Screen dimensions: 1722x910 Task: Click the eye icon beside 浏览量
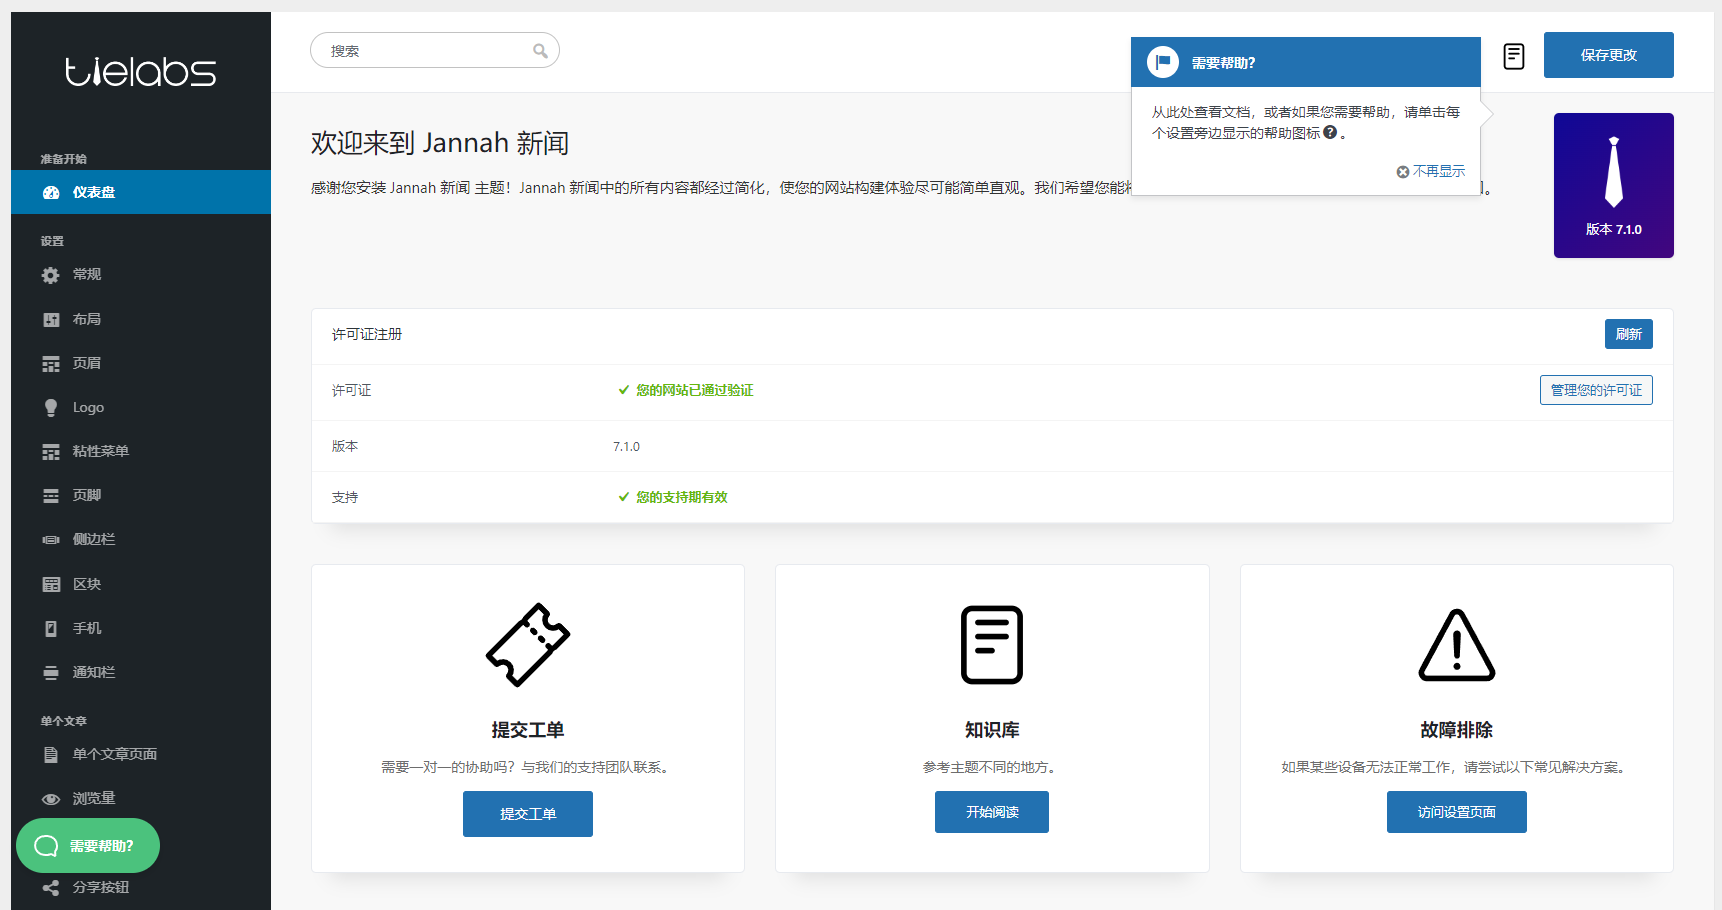coord(51,799)
